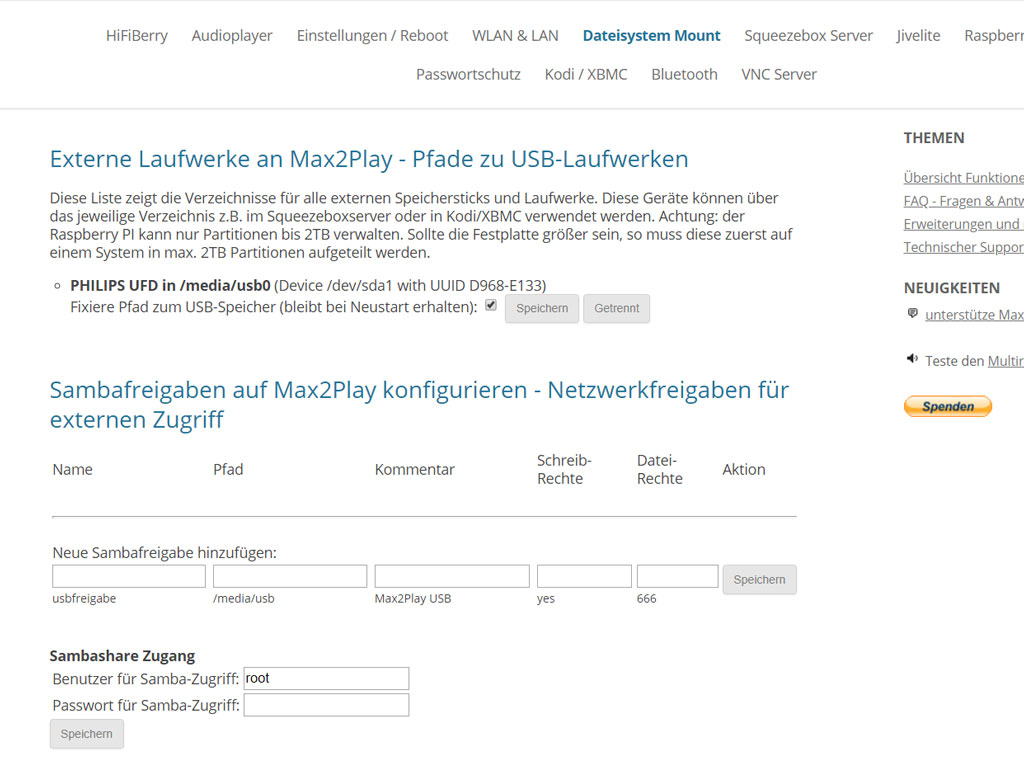Open the Passwortschutz tab
Screen dimensions: 1024x768
pos(468,74)
